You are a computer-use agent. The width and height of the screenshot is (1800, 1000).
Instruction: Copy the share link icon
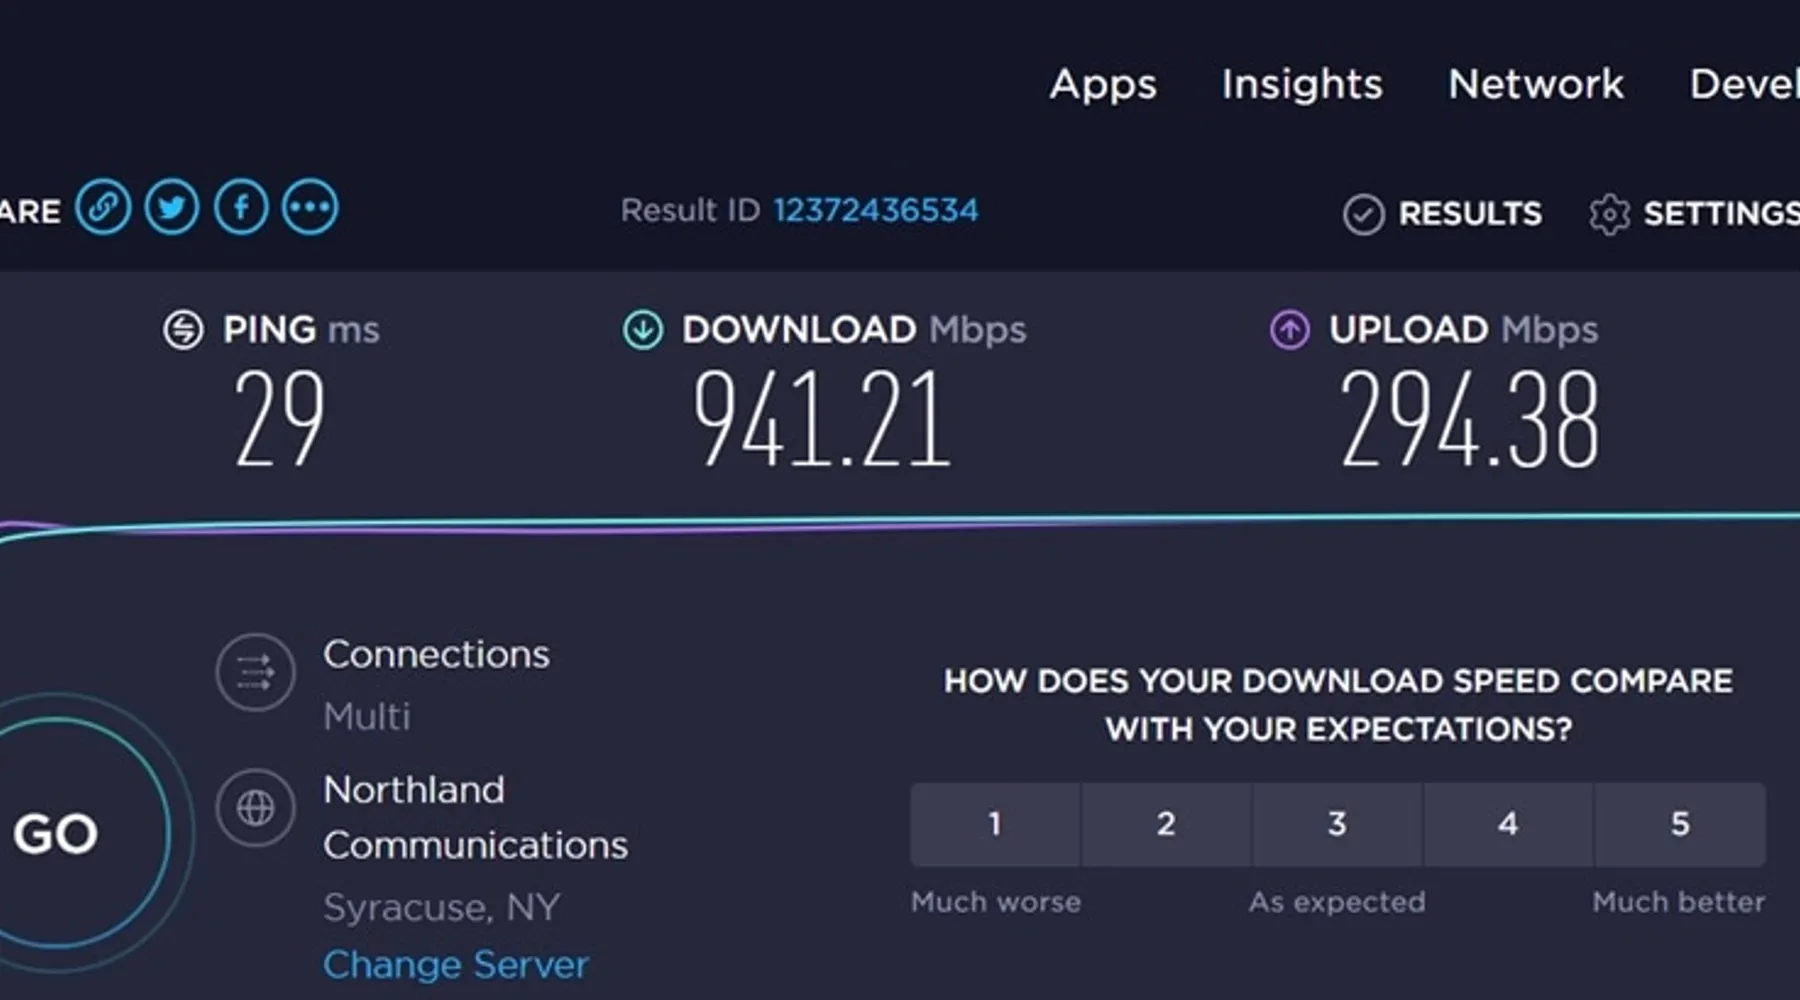103,208
